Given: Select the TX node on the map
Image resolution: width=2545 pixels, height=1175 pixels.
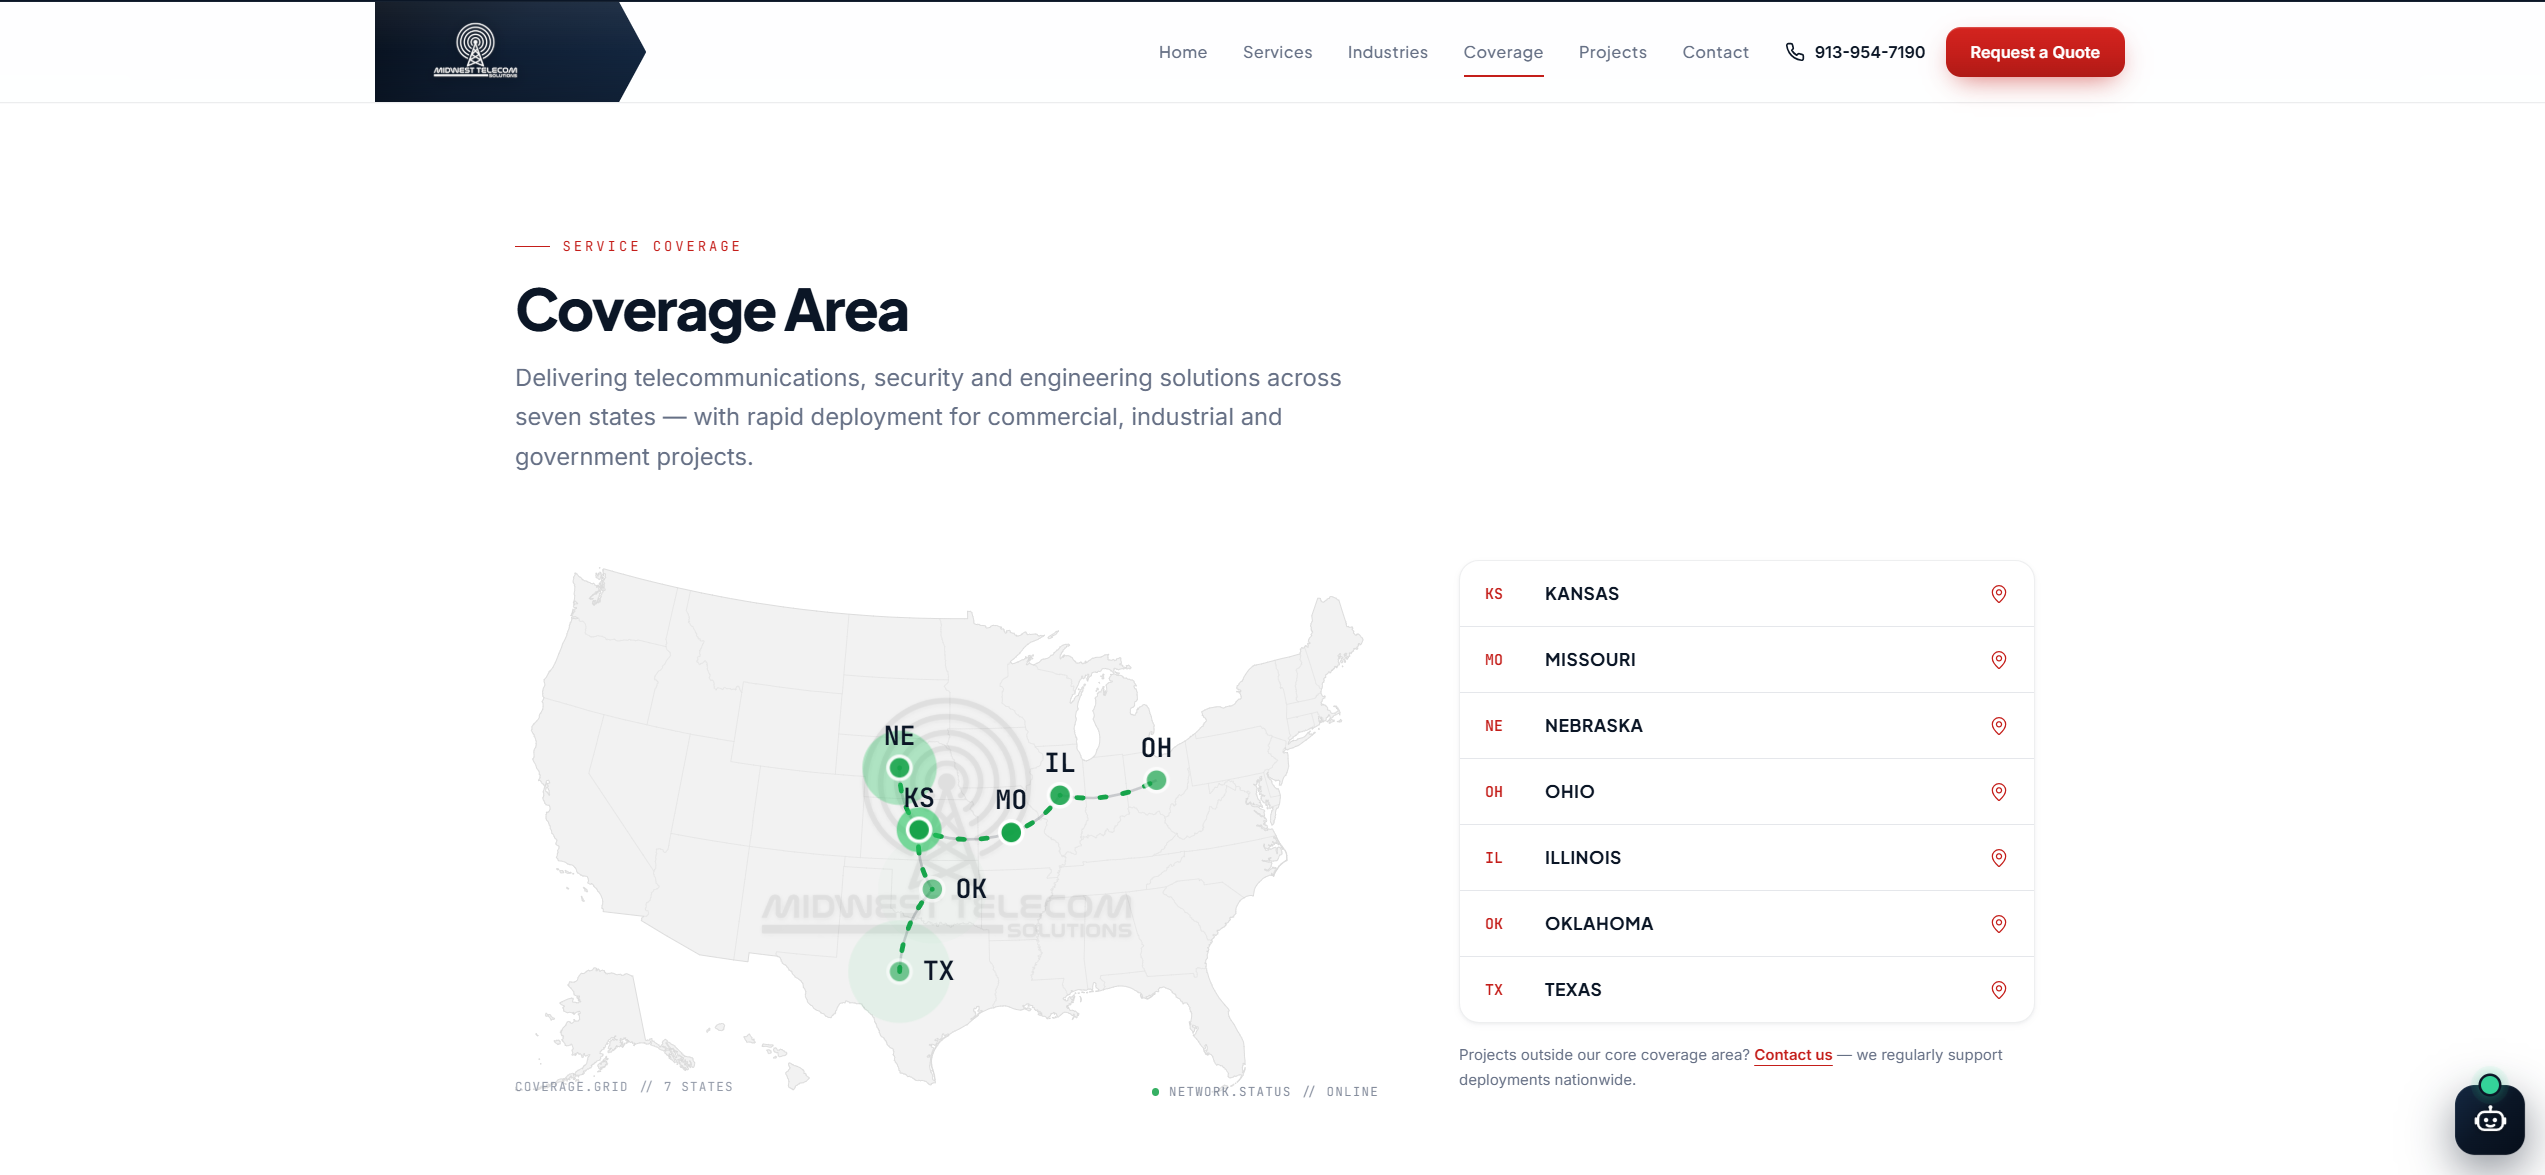Looking at the screenshot, I should pos(900,971).
